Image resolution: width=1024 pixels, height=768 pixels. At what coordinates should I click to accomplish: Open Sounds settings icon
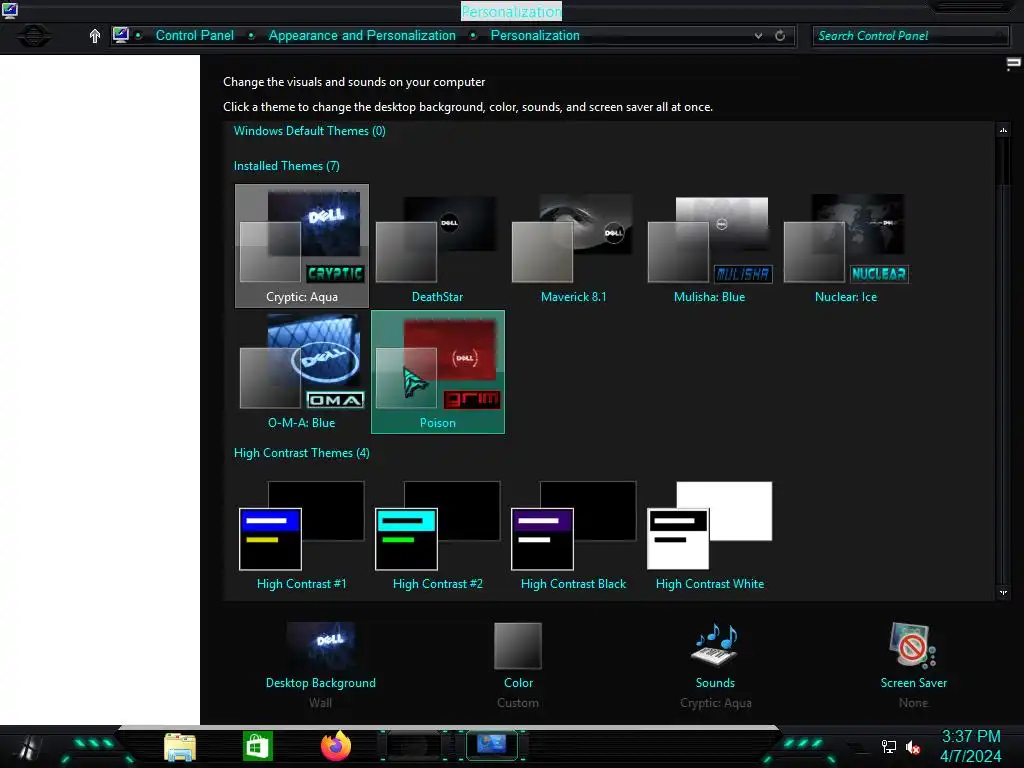tap(715, 645)
